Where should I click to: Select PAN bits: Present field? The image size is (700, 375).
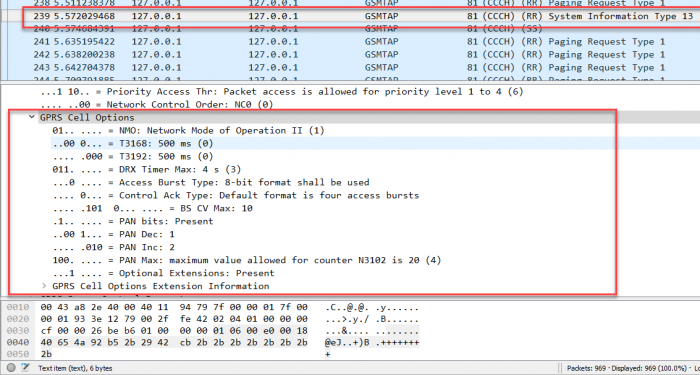coord(133,221)
